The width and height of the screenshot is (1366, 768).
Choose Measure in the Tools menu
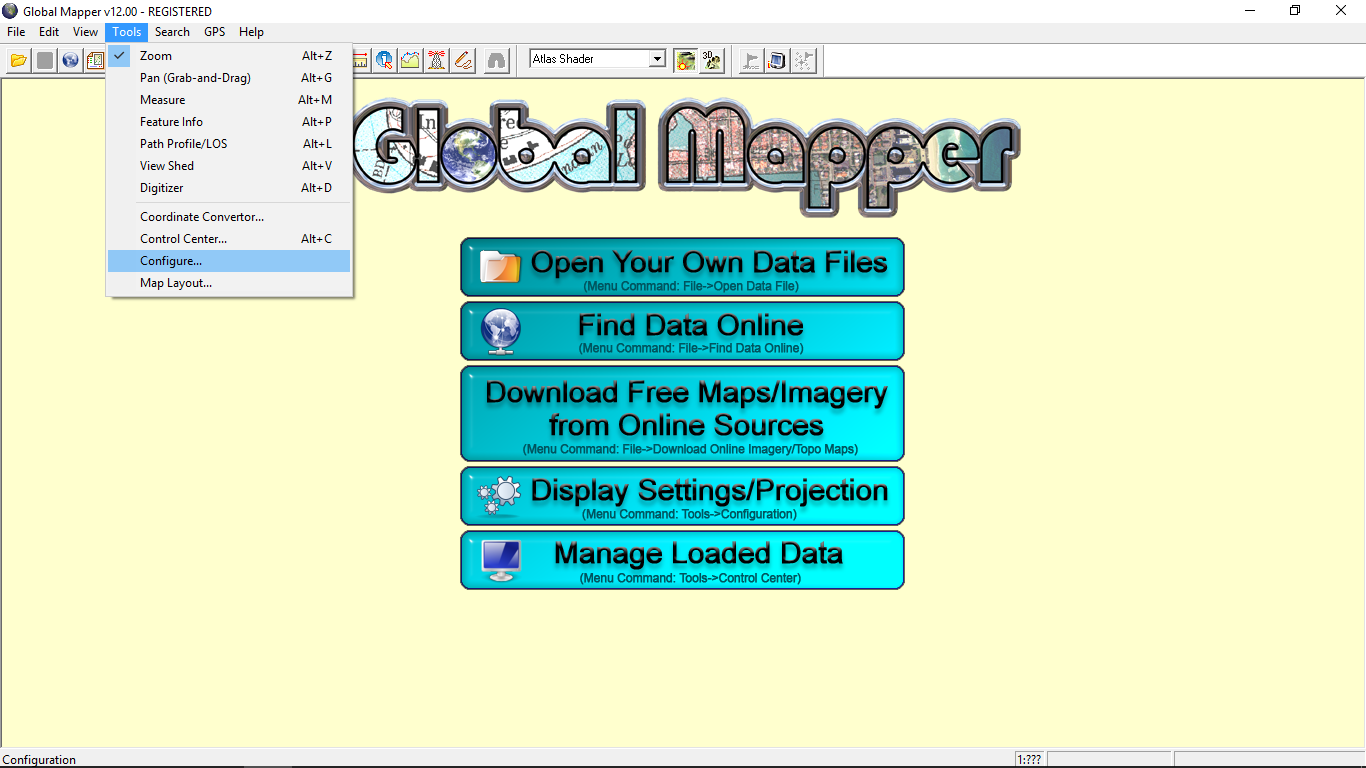pos(229,100)
